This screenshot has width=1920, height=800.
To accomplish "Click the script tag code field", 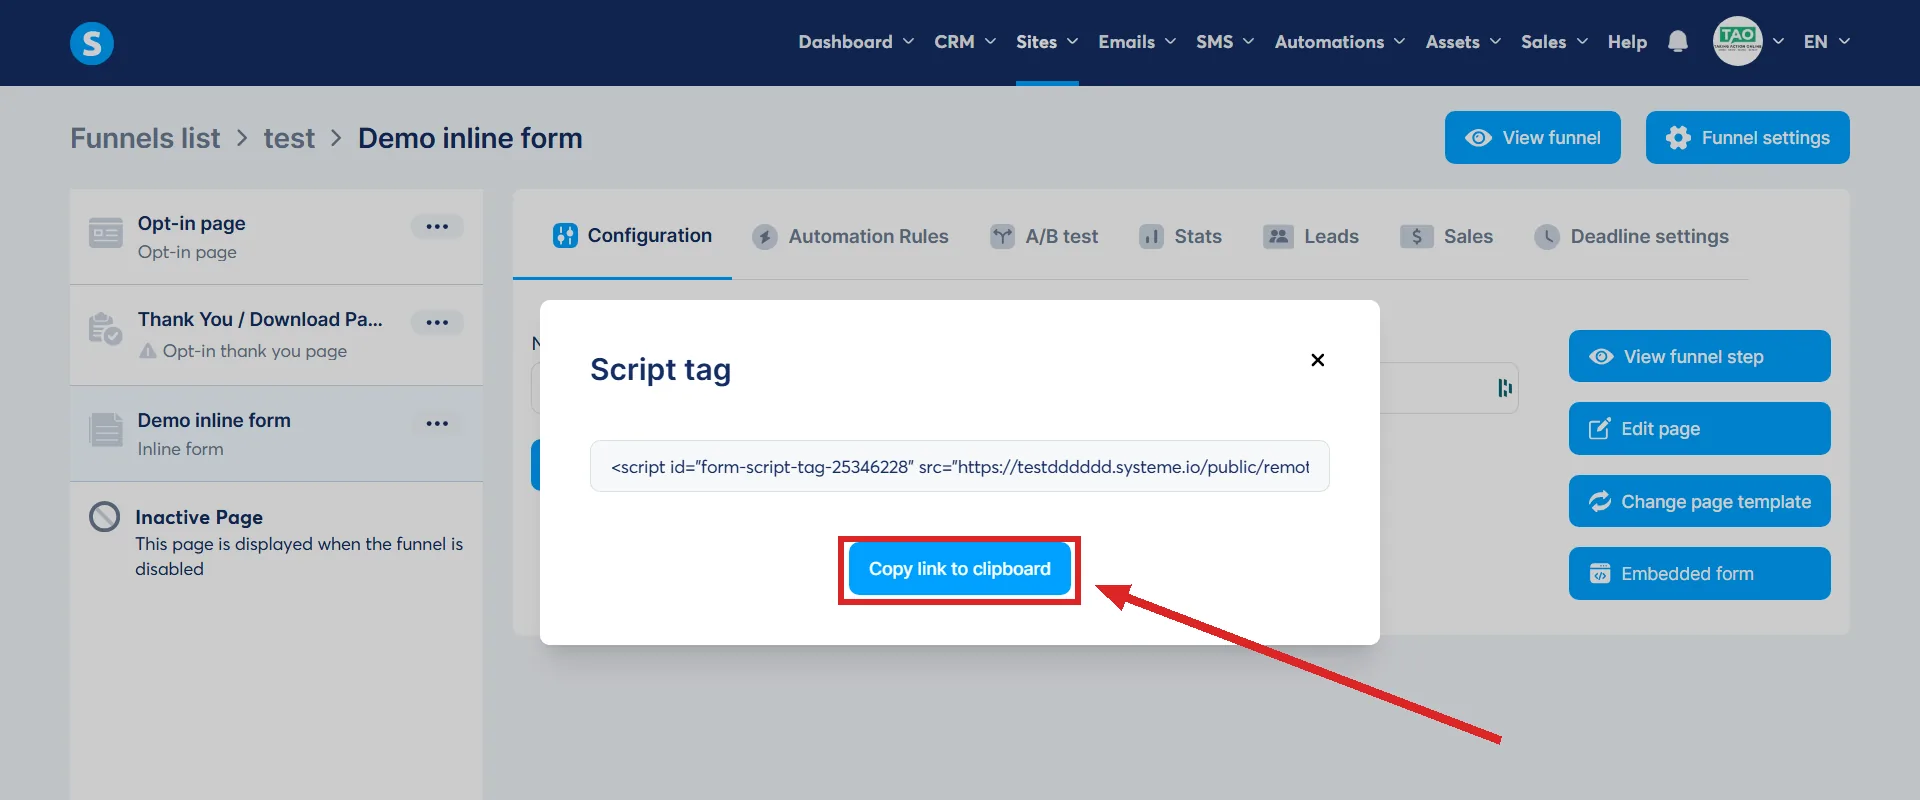I will click(x=960, y=467).
